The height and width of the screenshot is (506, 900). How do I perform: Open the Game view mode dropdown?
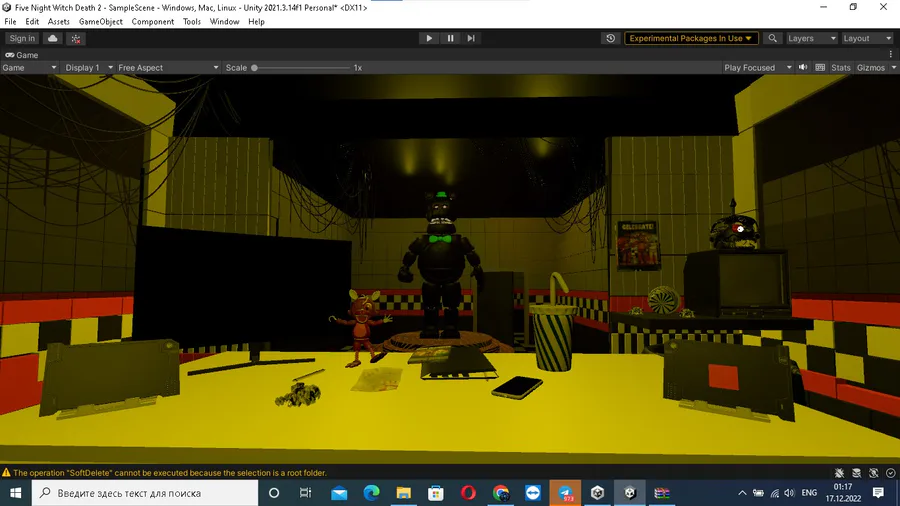[x=29, y=68]
